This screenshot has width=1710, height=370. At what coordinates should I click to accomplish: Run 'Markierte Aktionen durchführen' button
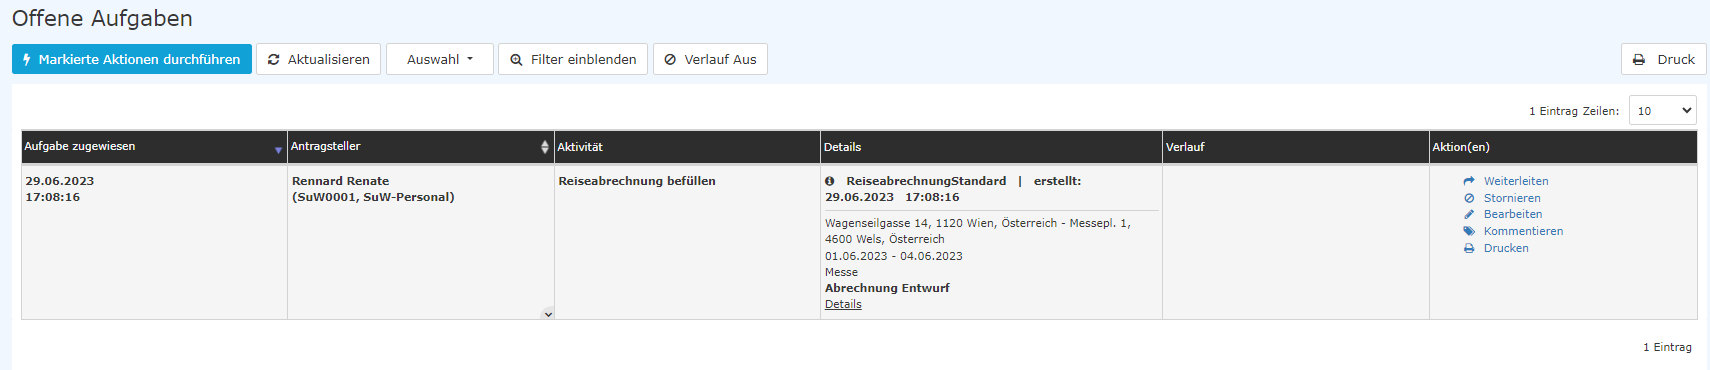[132, 59]
